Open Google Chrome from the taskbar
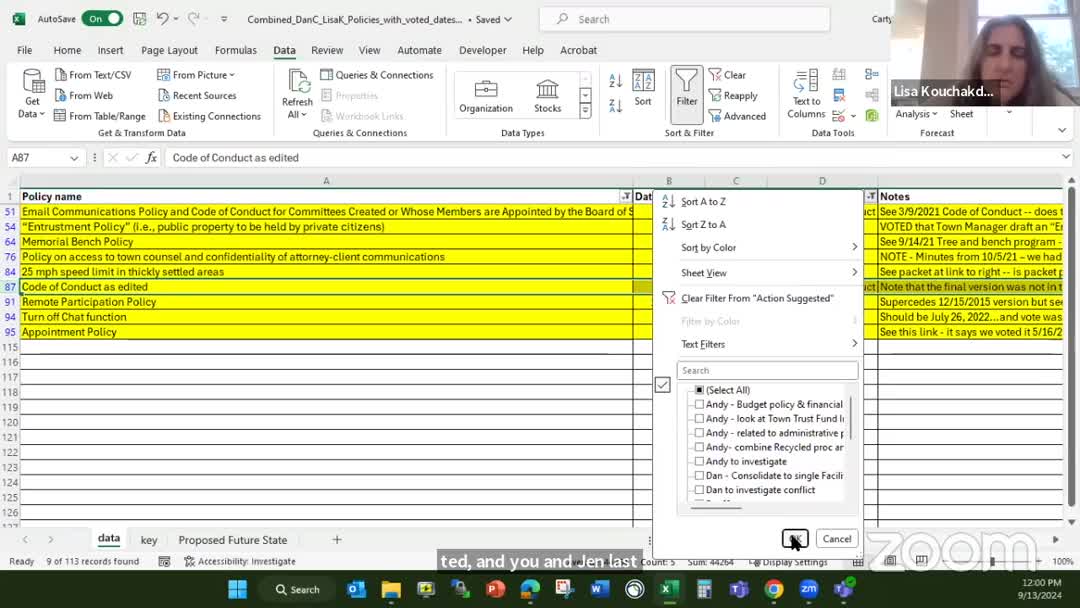Image resolution: width=1080 pixels, height=608 pixels. coord(773,589)
